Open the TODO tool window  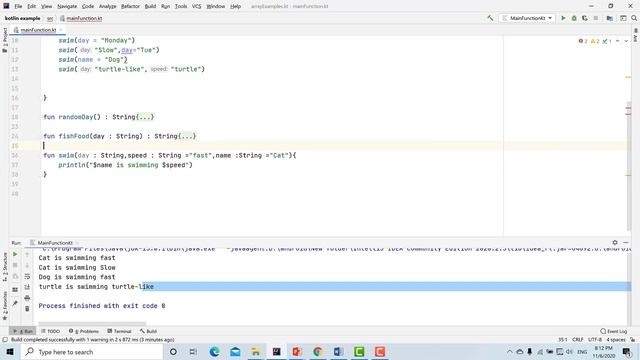(51, 331)
